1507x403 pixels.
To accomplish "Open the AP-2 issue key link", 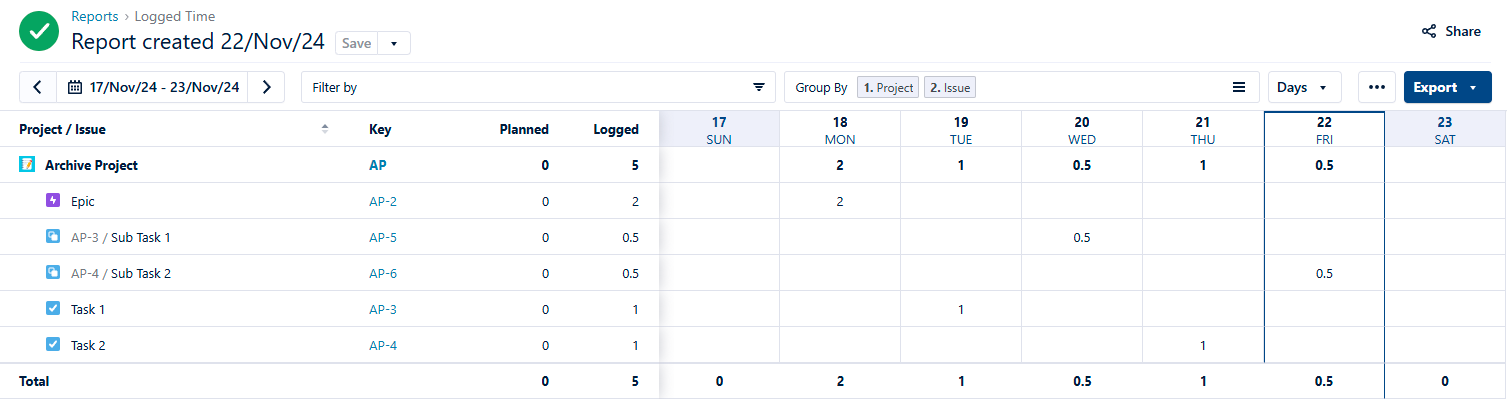I will 383,201.
